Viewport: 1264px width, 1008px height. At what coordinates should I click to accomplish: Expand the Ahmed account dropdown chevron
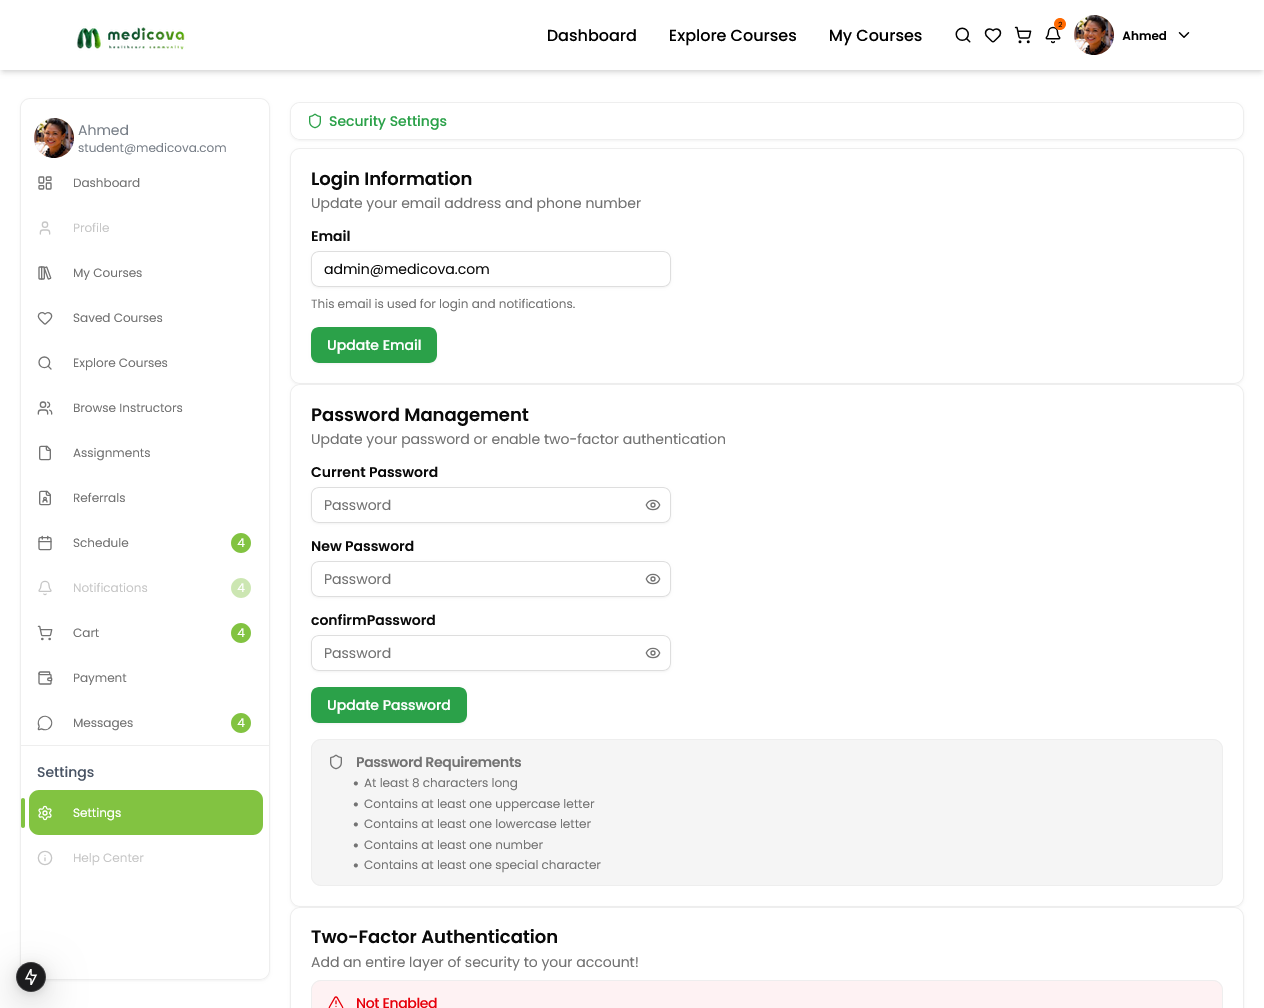1184,35
